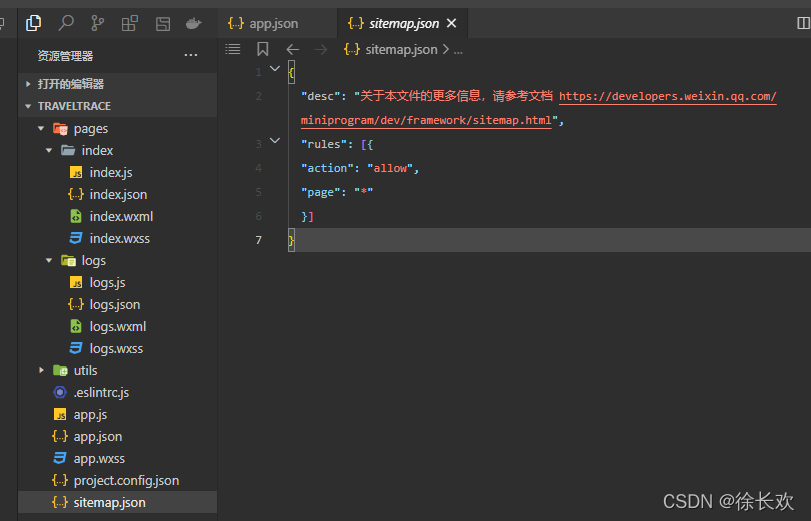Click the bookmark icon in editor toolbar
This screenshot has width=811, height=521.
click(263, 49)
